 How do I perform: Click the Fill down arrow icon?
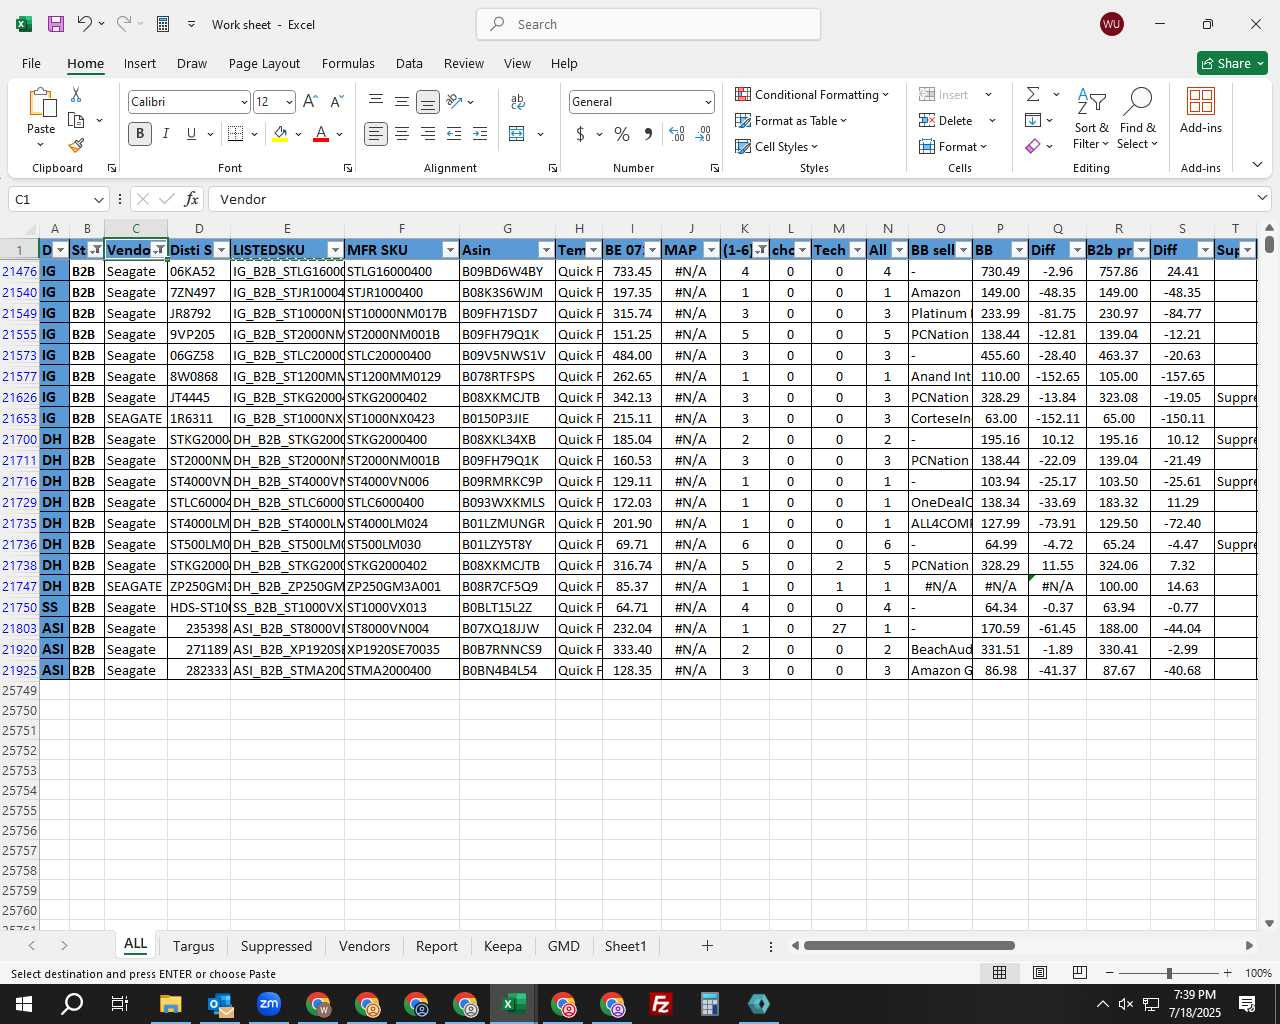(x=1033, y=120)
